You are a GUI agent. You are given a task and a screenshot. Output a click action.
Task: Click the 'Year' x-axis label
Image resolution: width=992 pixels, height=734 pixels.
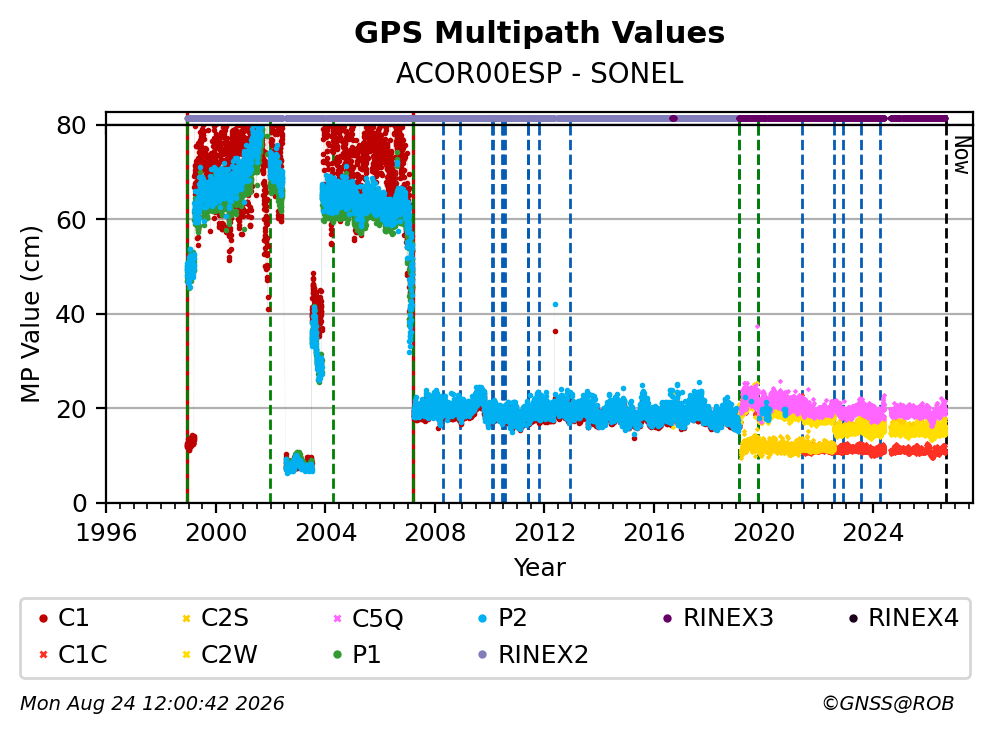[539, 568]
